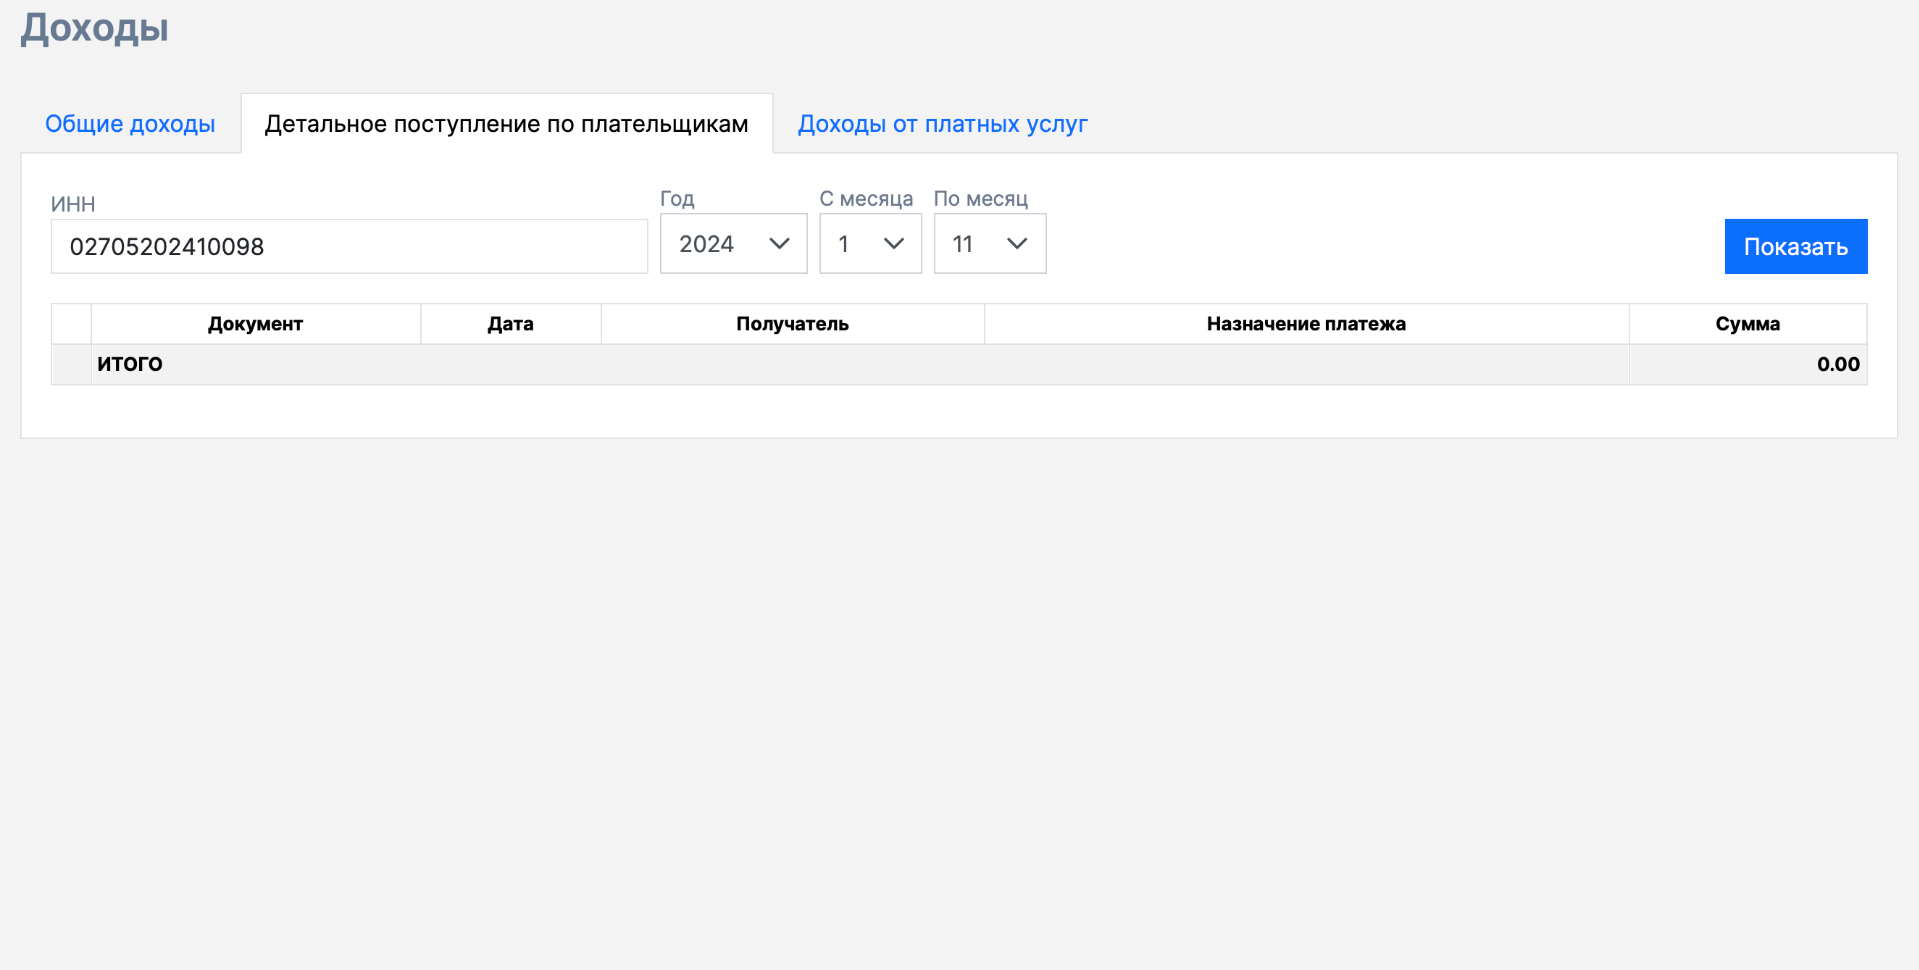Open the С месяца dropdown
This screenshot has height=970, width=1919.
coord(870,244)
